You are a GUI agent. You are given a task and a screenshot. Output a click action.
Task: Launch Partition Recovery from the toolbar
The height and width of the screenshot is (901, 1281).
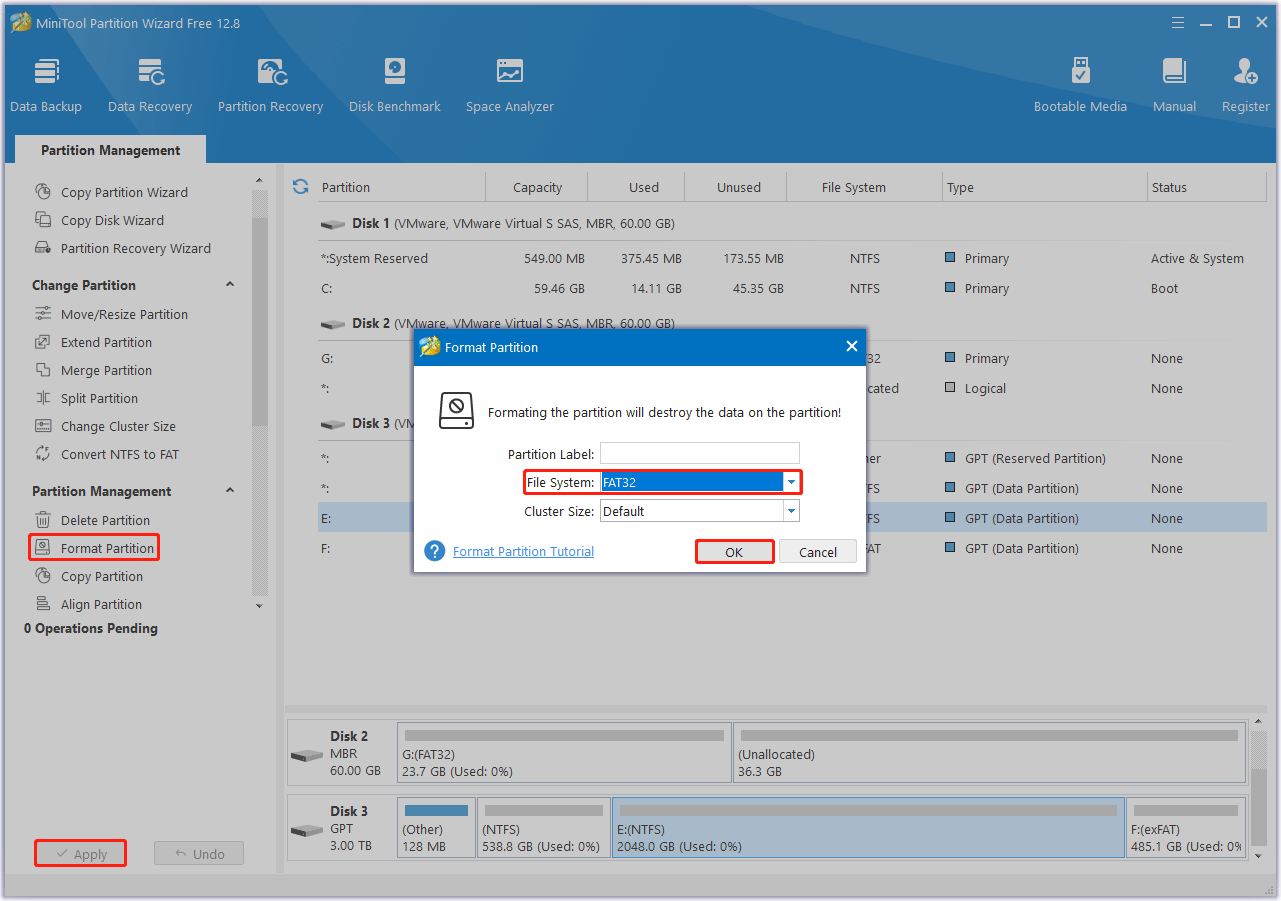pyautogui.click(x=270, y=85)
